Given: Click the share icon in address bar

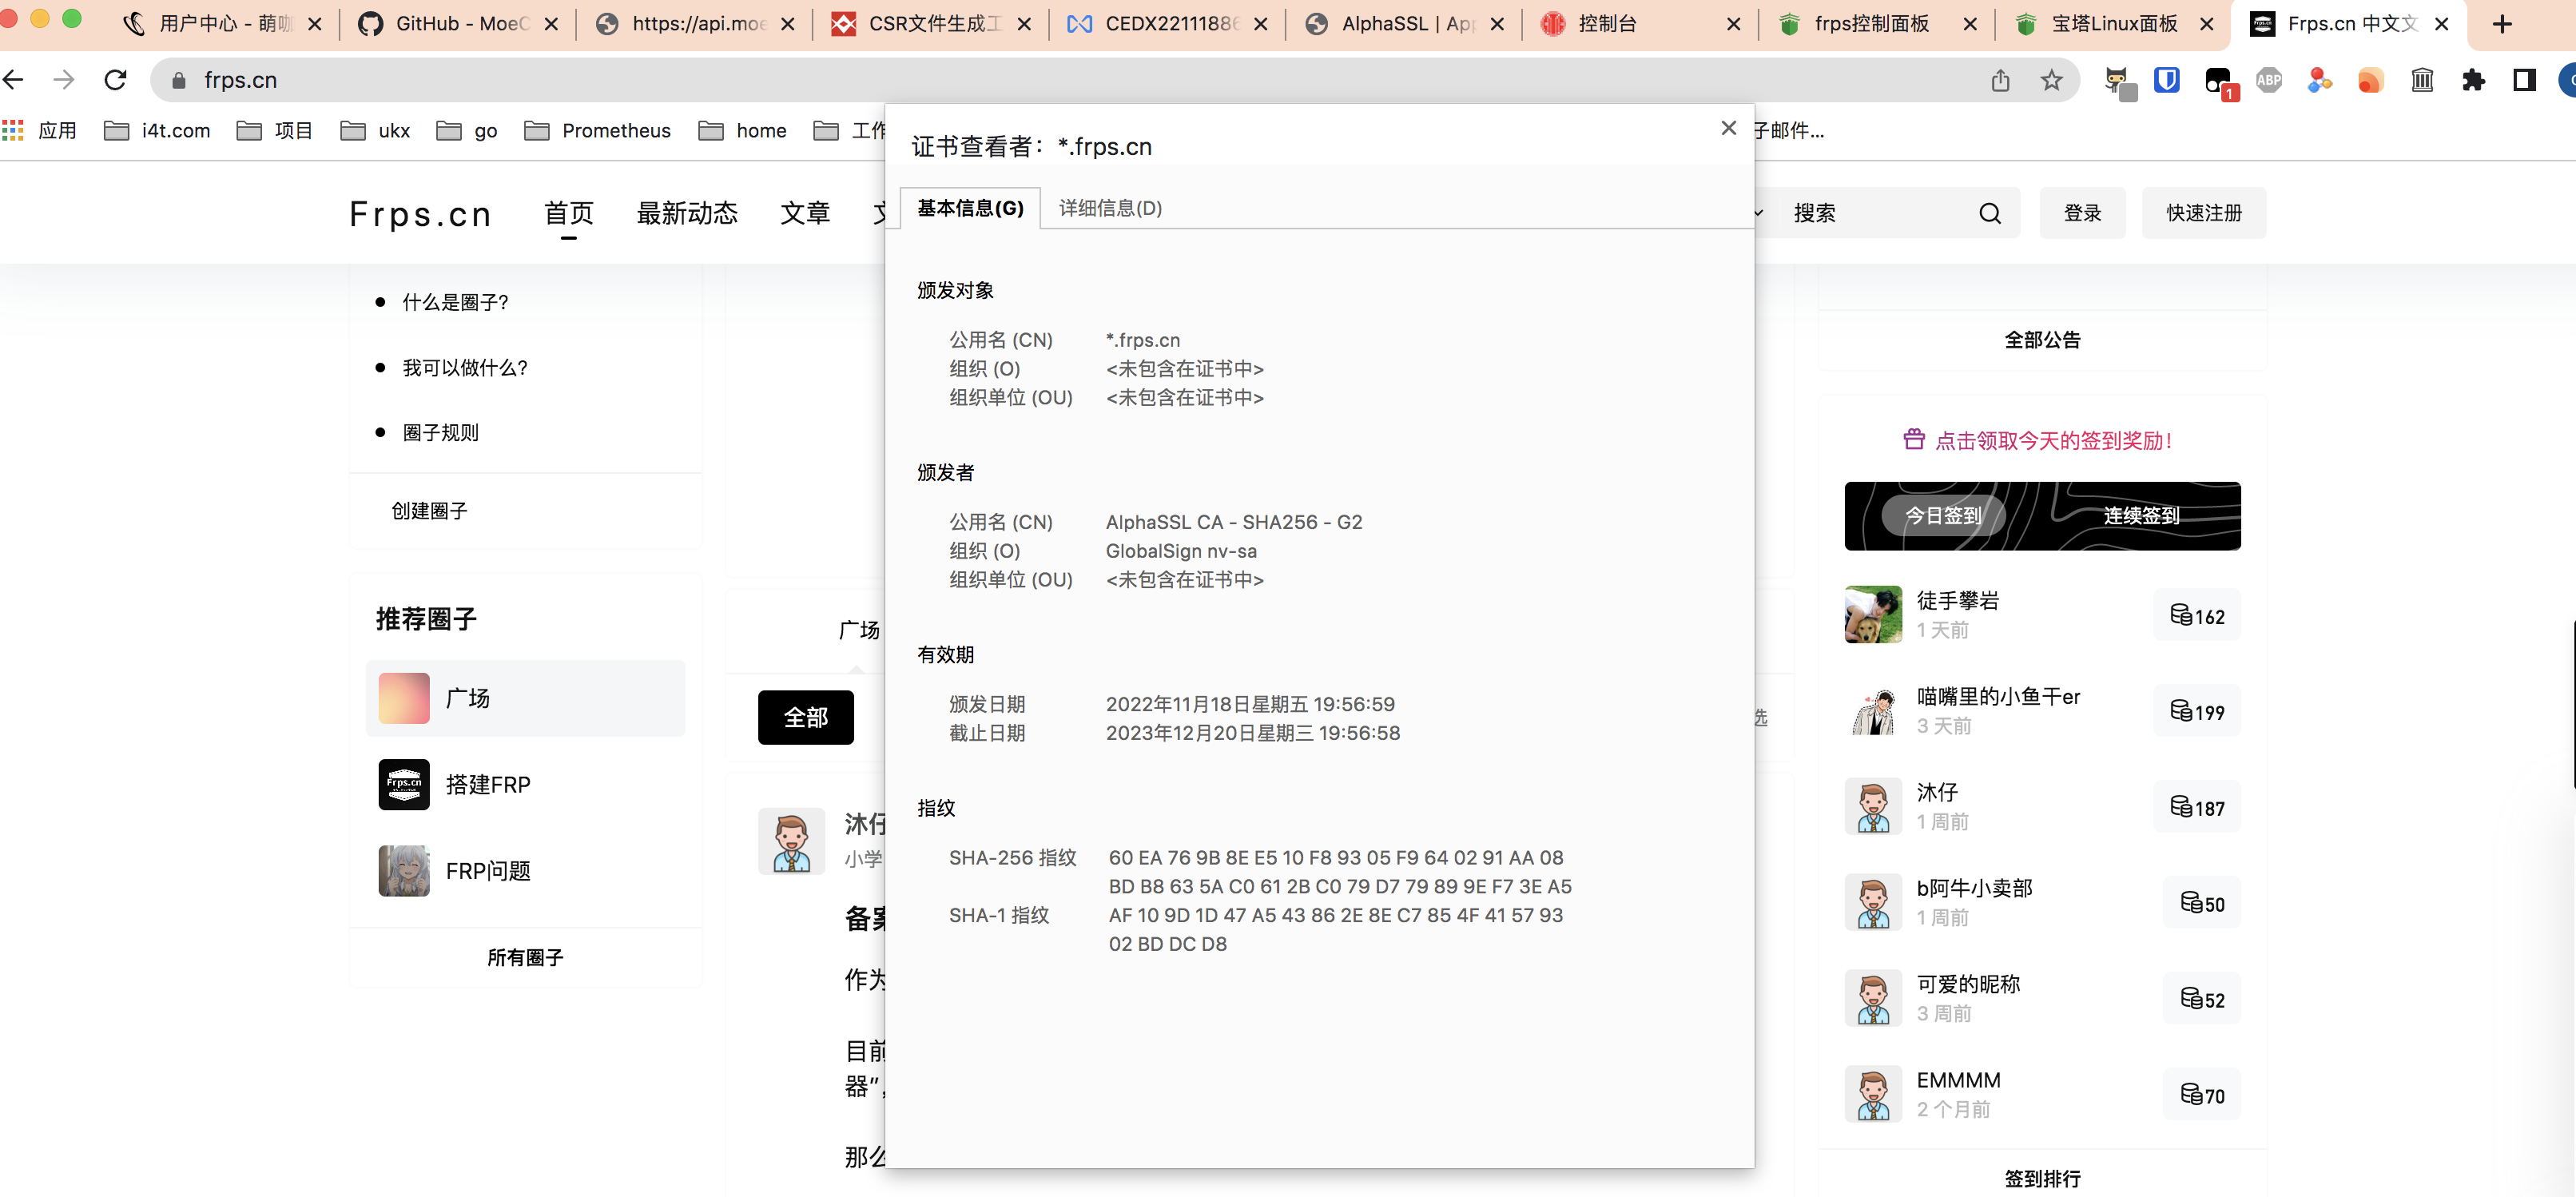Looking at the screenshot, I should [2000, 80].
